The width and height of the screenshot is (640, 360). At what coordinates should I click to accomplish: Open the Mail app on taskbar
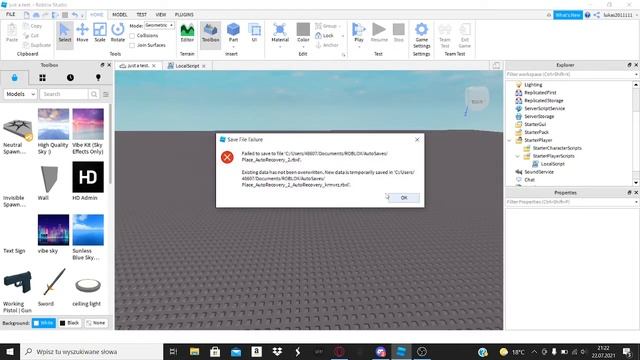(236, 351)
